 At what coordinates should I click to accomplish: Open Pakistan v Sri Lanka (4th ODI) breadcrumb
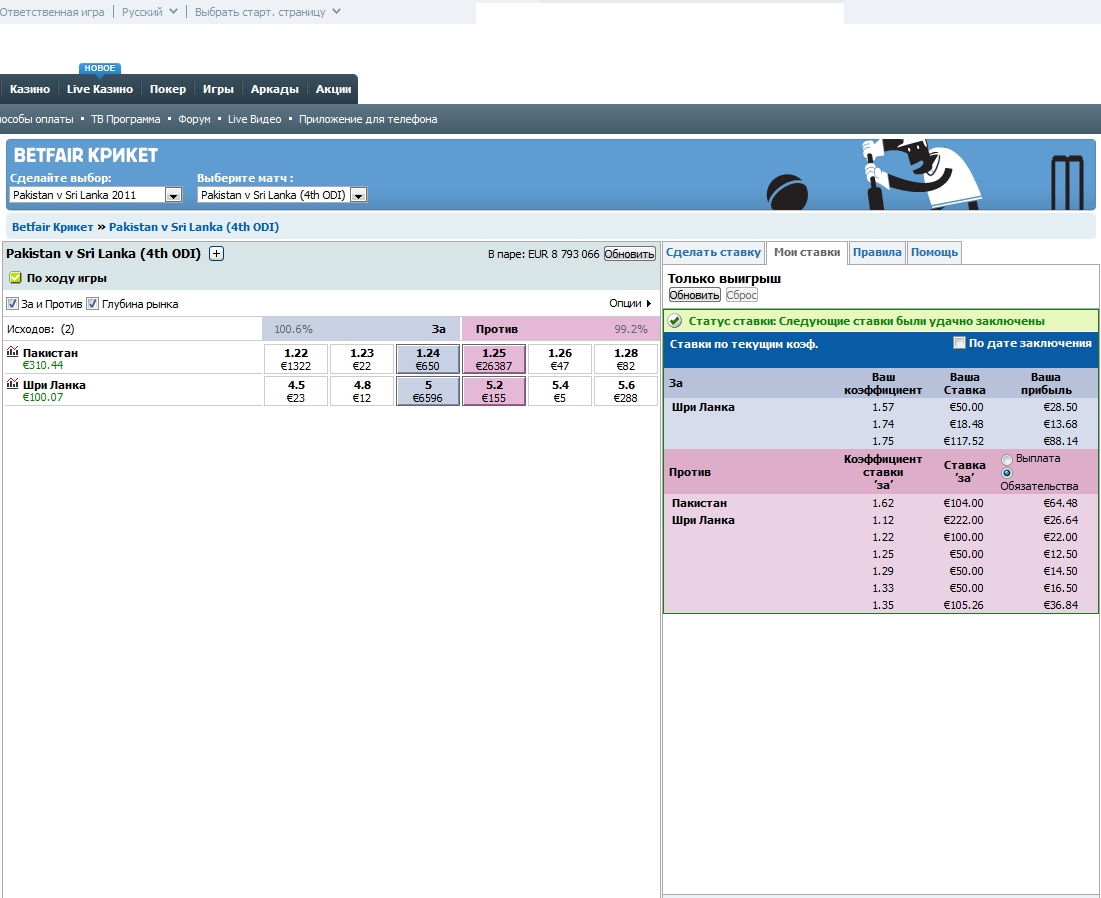pyautogui.click(x=194, y=227)
